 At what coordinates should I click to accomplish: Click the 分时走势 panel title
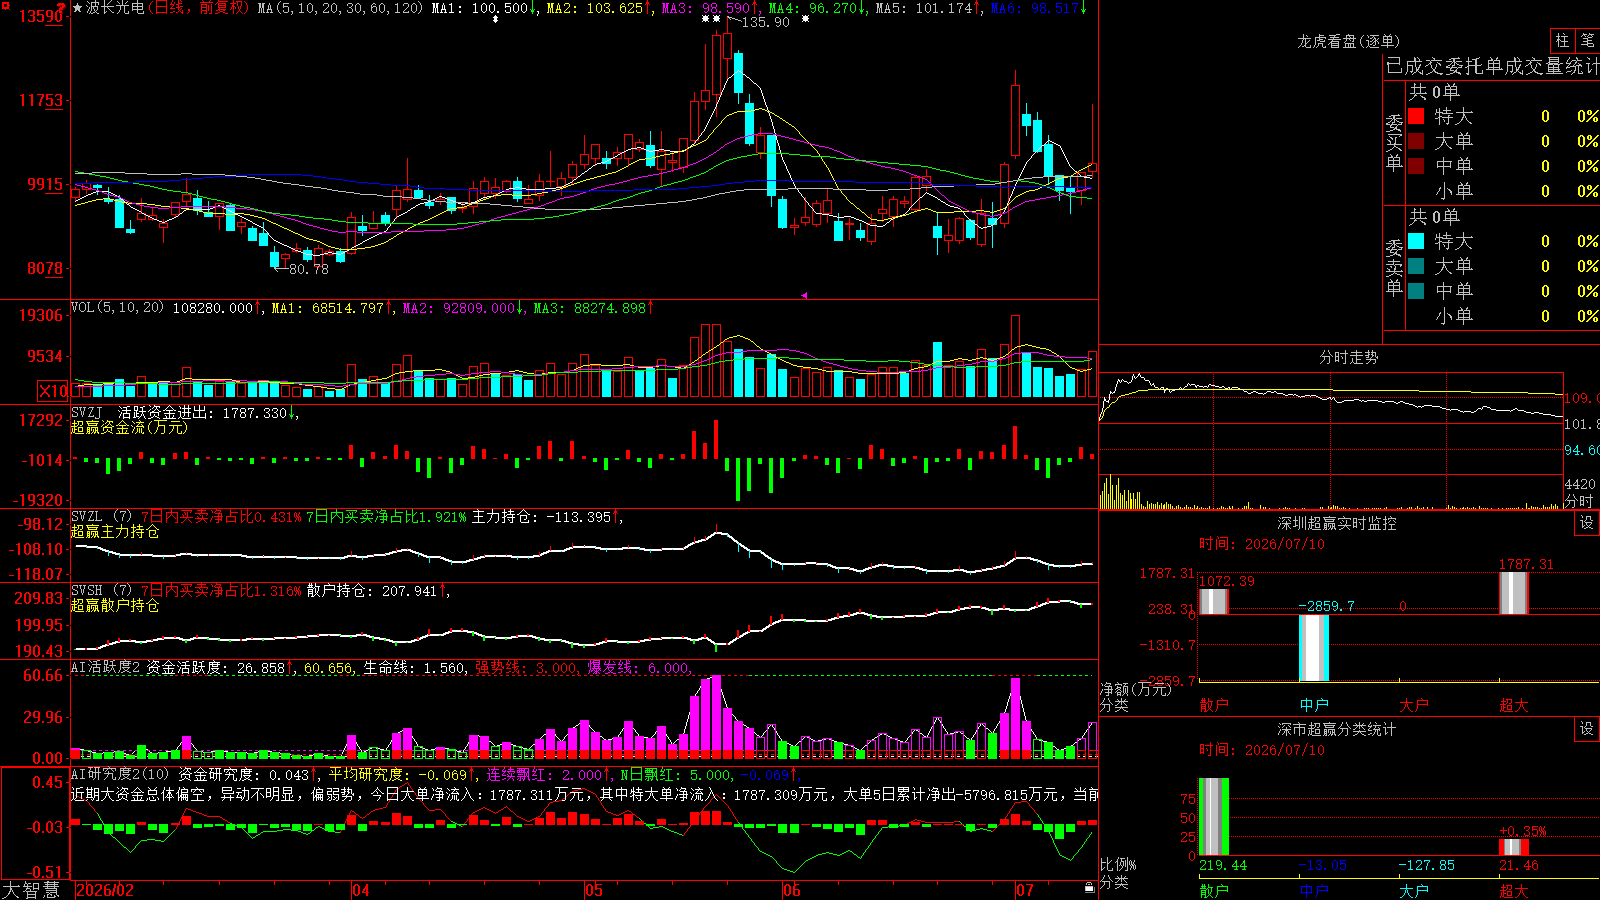(1349, 357)
